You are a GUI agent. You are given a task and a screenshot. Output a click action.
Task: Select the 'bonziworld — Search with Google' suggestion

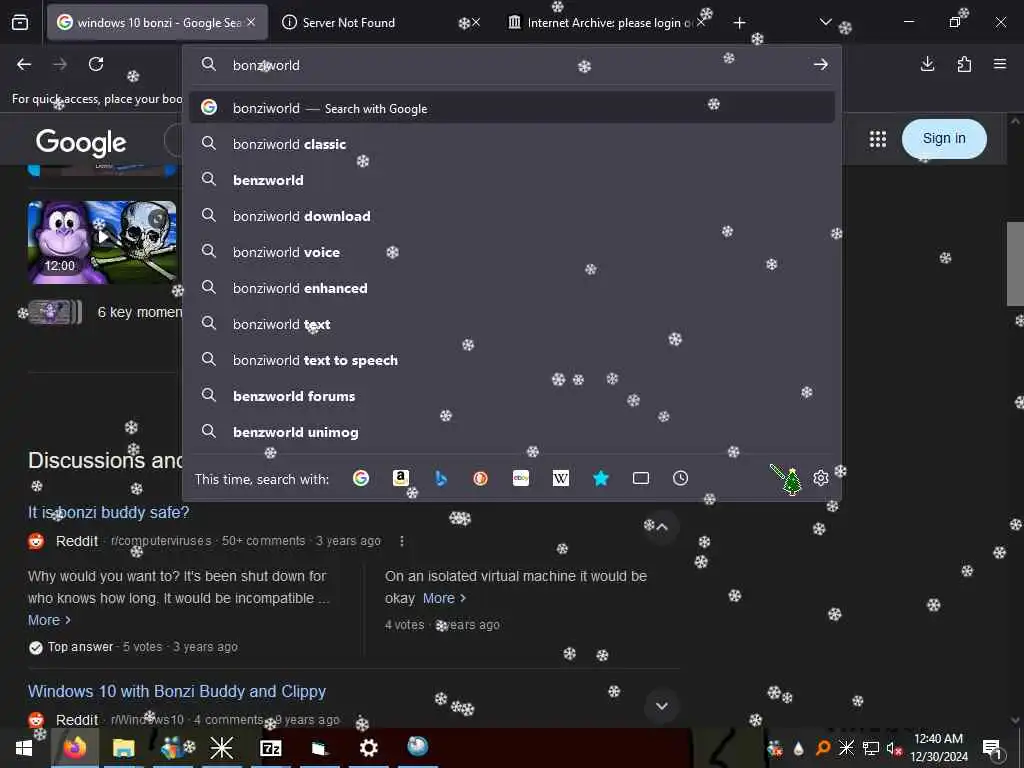[511, 108]
